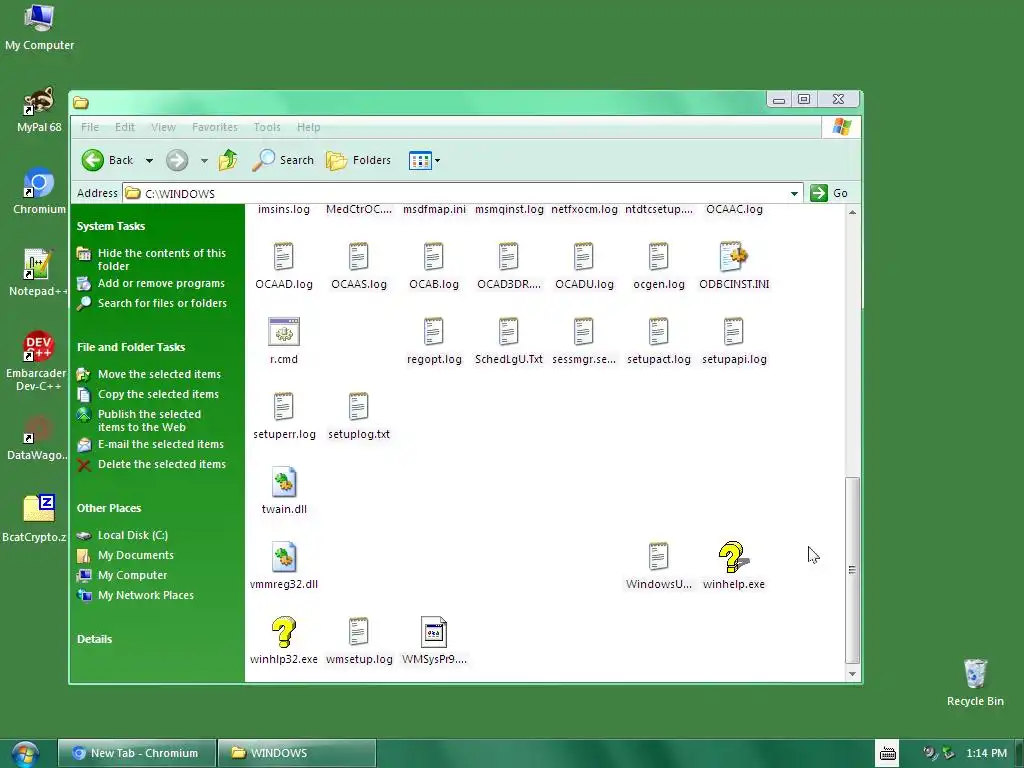Image resolution: width=1024 pixels, height=768 pixels.
Task: Click the Forward arrow icon
Action: click(177, 160)
